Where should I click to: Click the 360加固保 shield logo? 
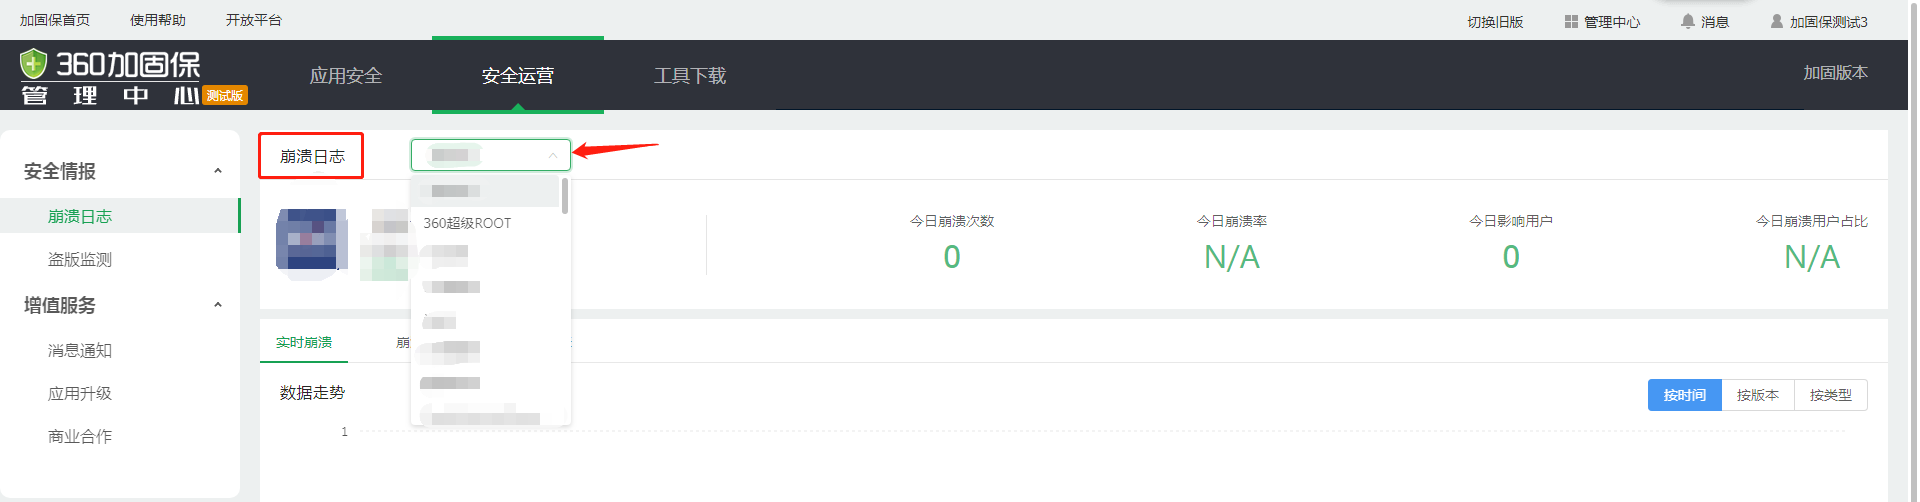click(34, 64)
